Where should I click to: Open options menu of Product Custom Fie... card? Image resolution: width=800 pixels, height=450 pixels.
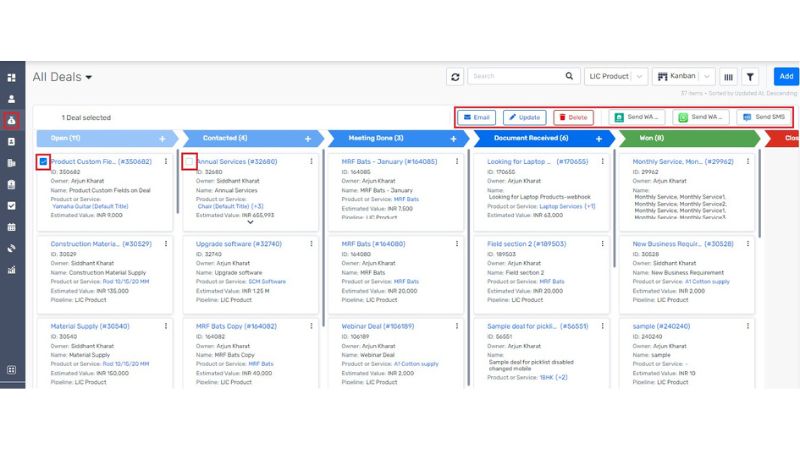pos(166,161)
